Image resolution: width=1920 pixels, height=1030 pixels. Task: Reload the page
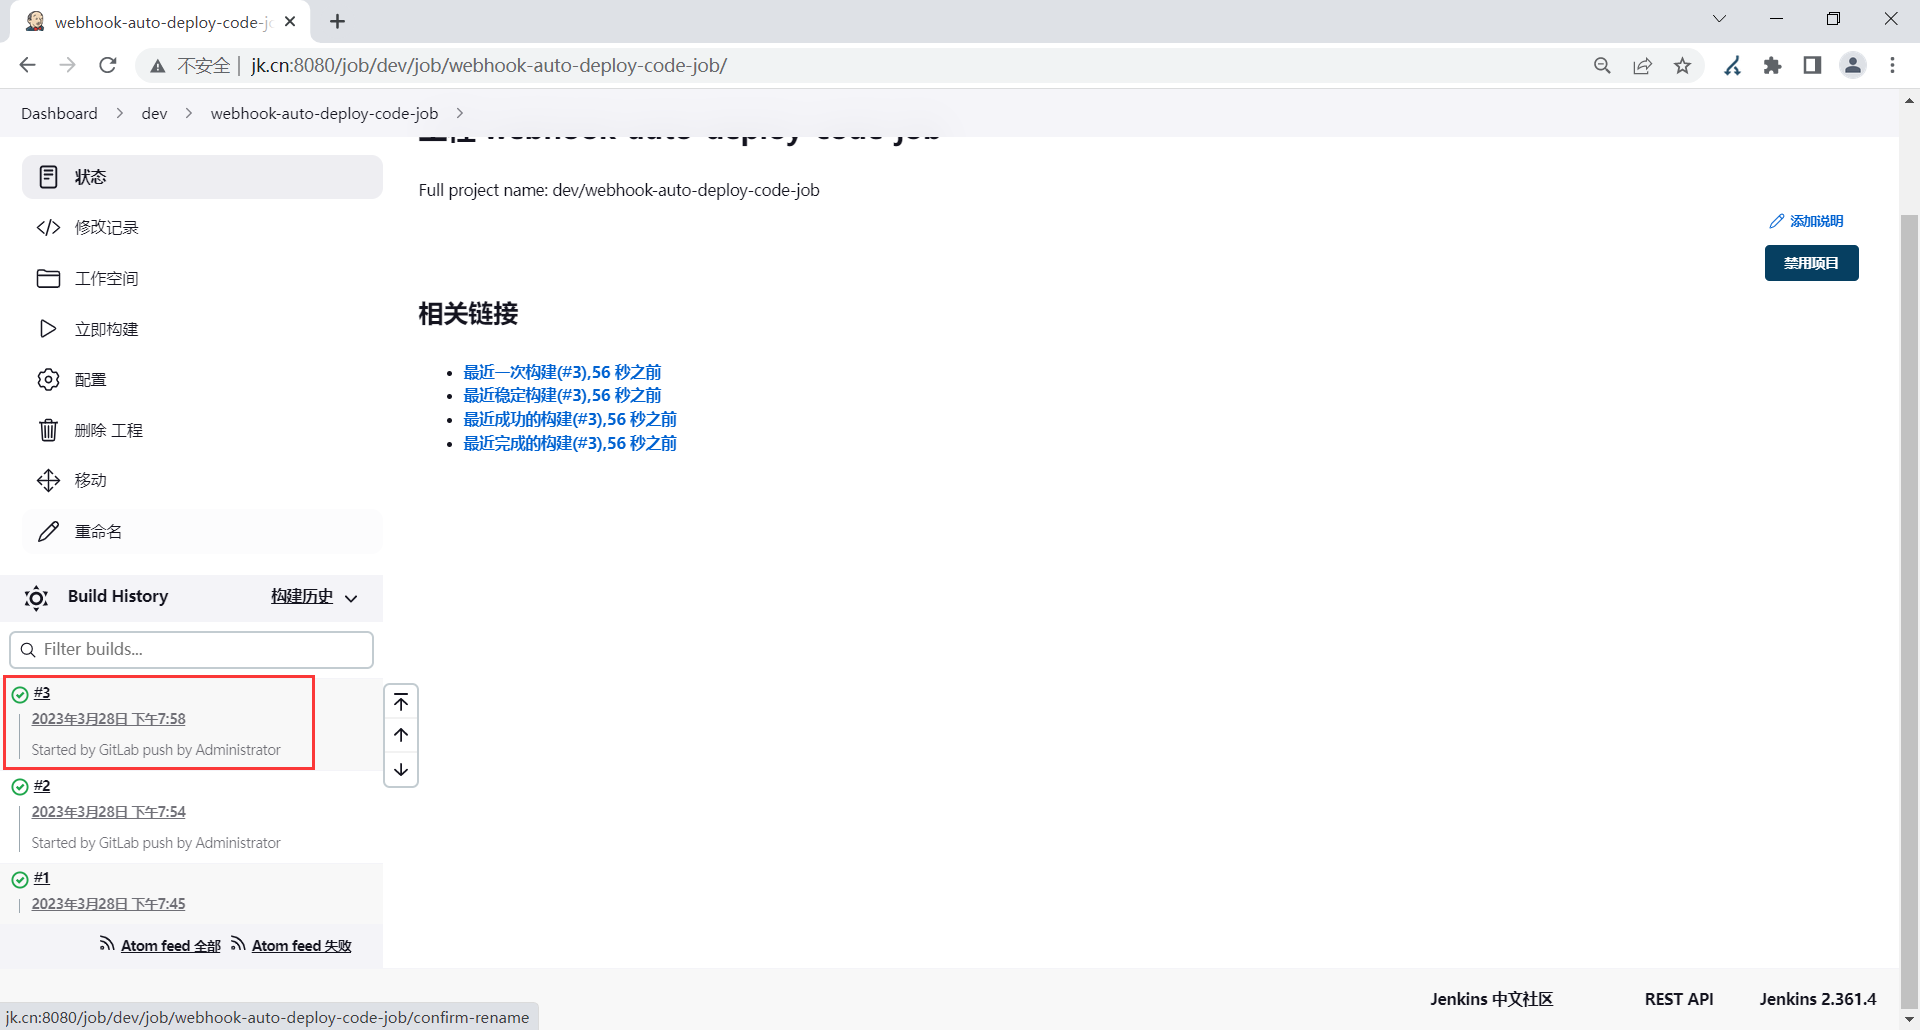click(x=108, y=65)
